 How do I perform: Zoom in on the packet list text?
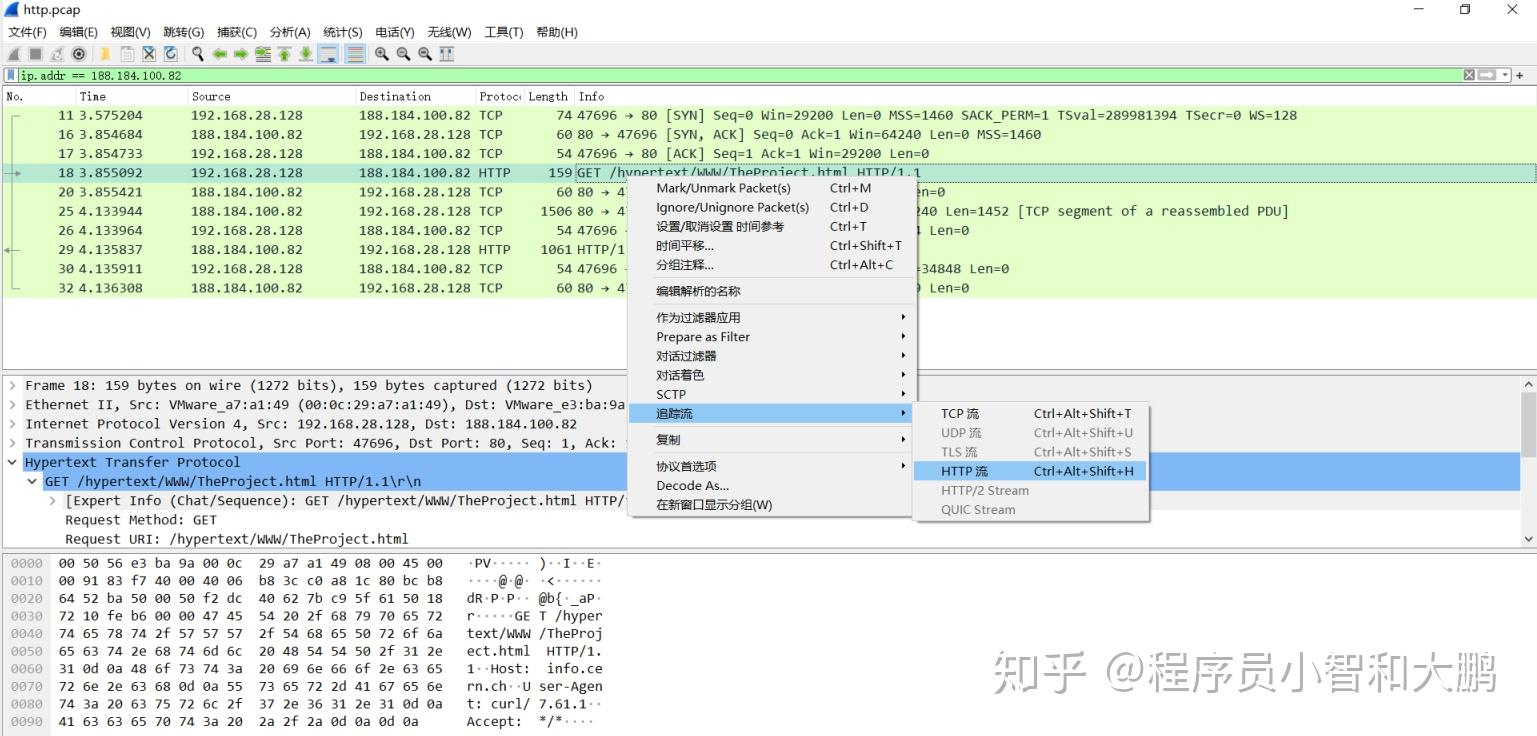pos(380,53)
